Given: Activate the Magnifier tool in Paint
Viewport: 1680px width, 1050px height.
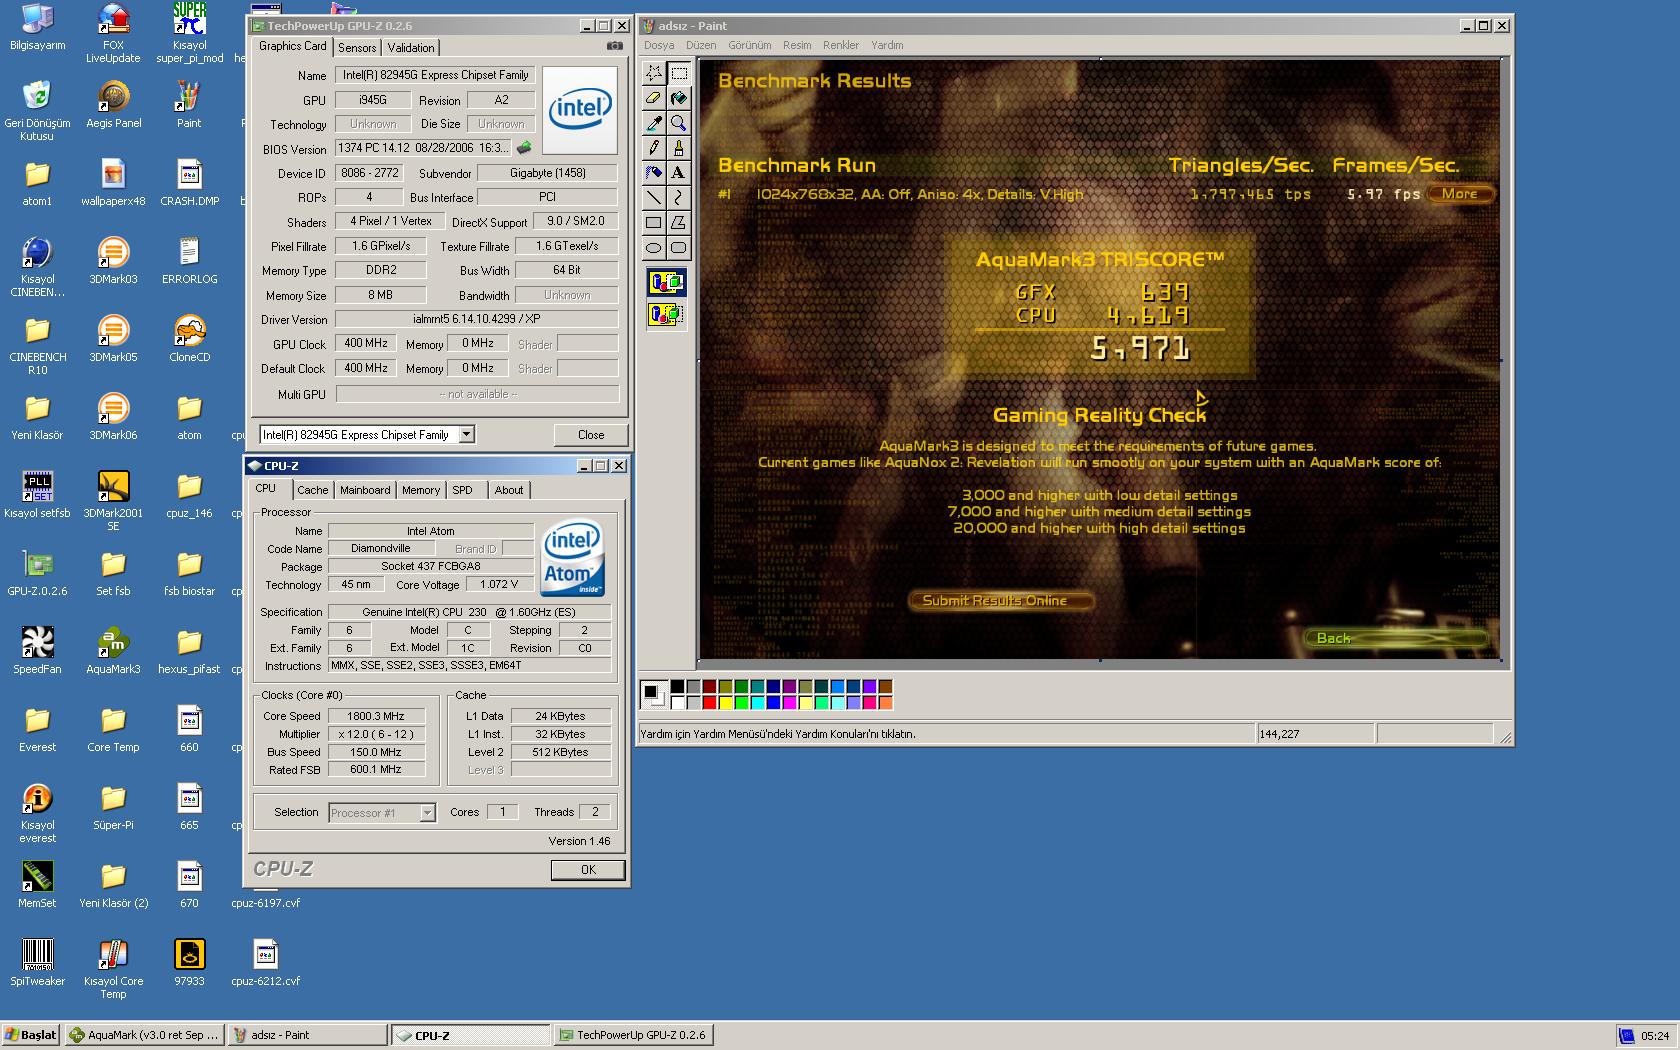Looking at the screenshot, I should (679, 123).
